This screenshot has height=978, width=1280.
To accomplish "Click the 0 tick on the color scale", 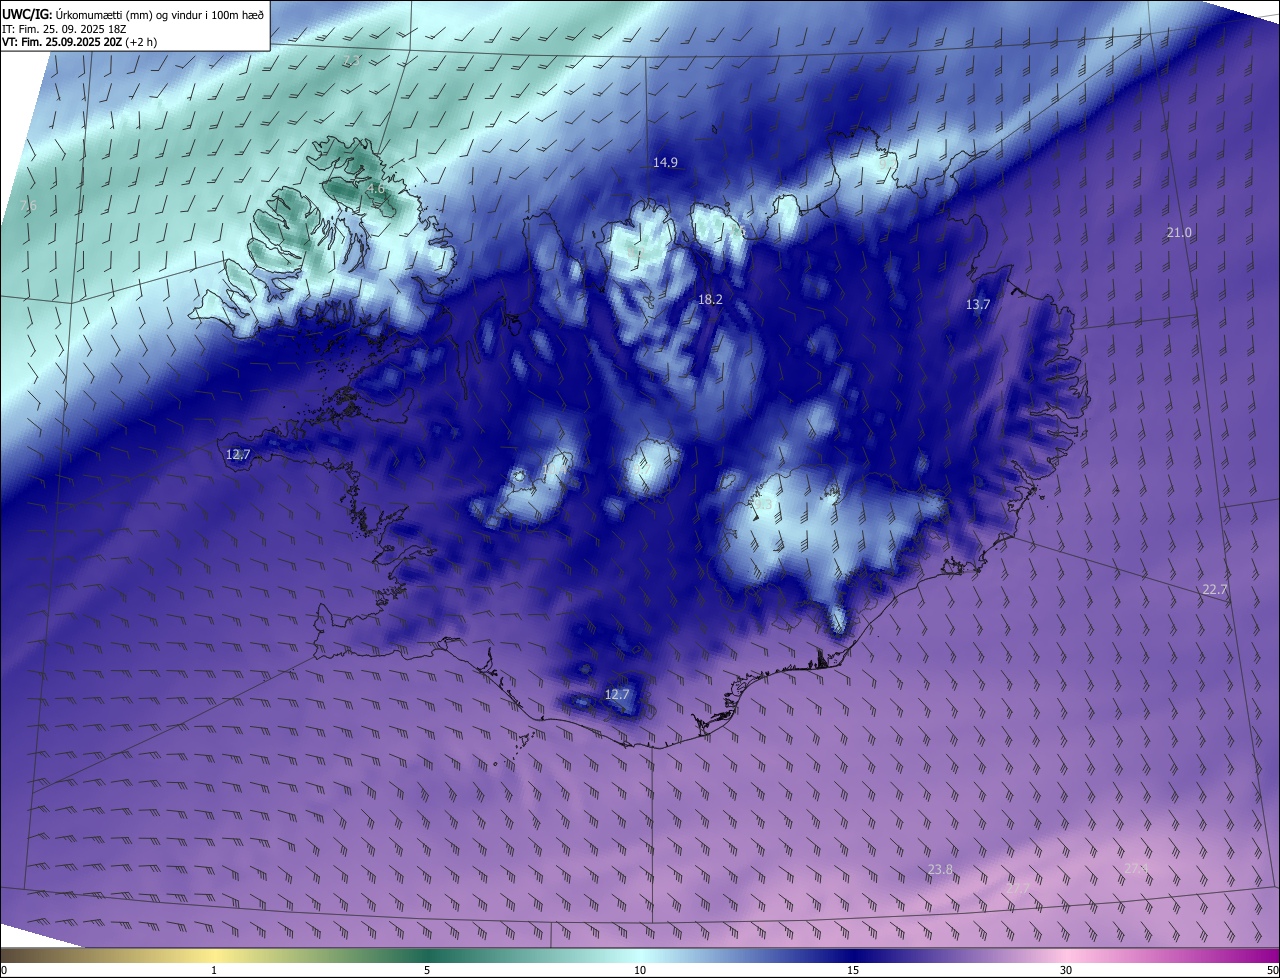I will [x=4, y=970].
